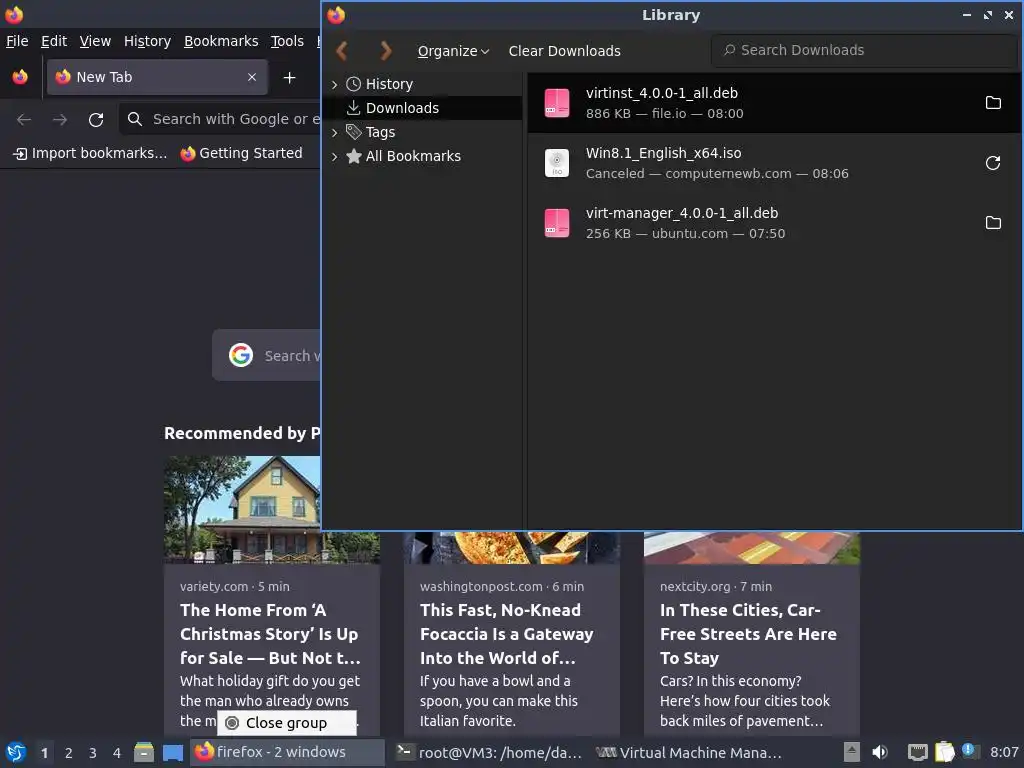Click the show desktop taskbar icon
Image resolution: width=1024 pixels, height=768 pixels.
pyautogui.click(x=173, y=752)
